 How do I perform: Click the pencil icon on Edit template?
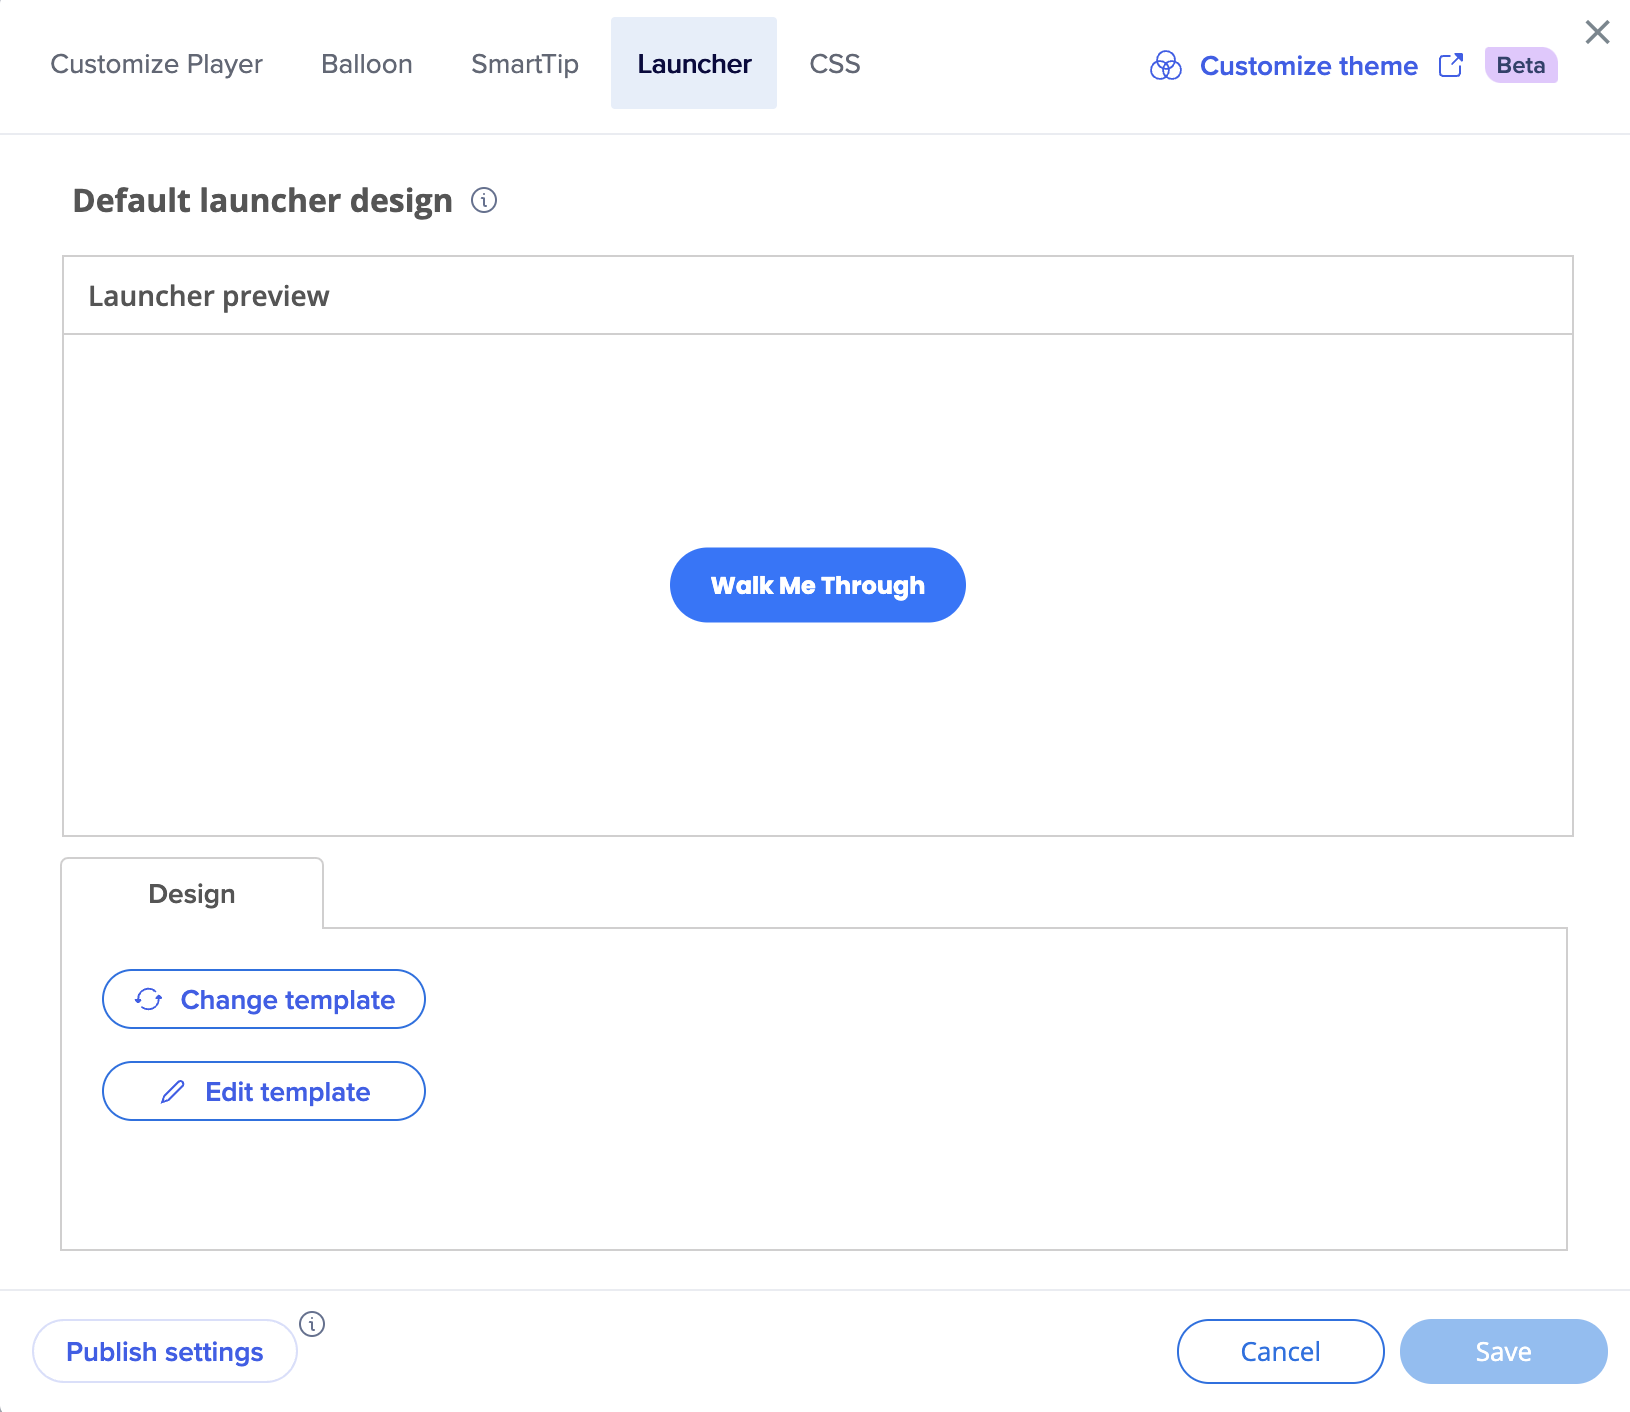(173, 1092)
